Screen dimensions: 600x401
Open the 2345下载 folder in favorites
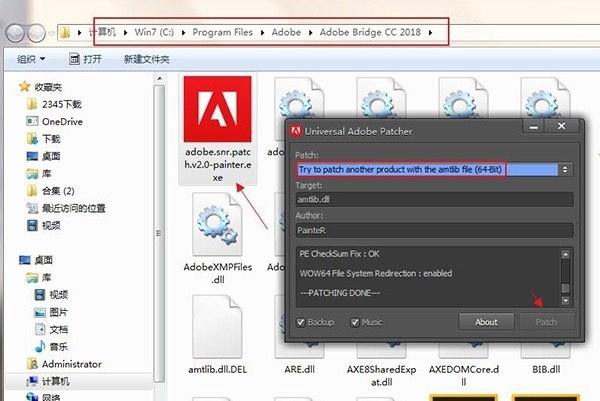point(54,104)
